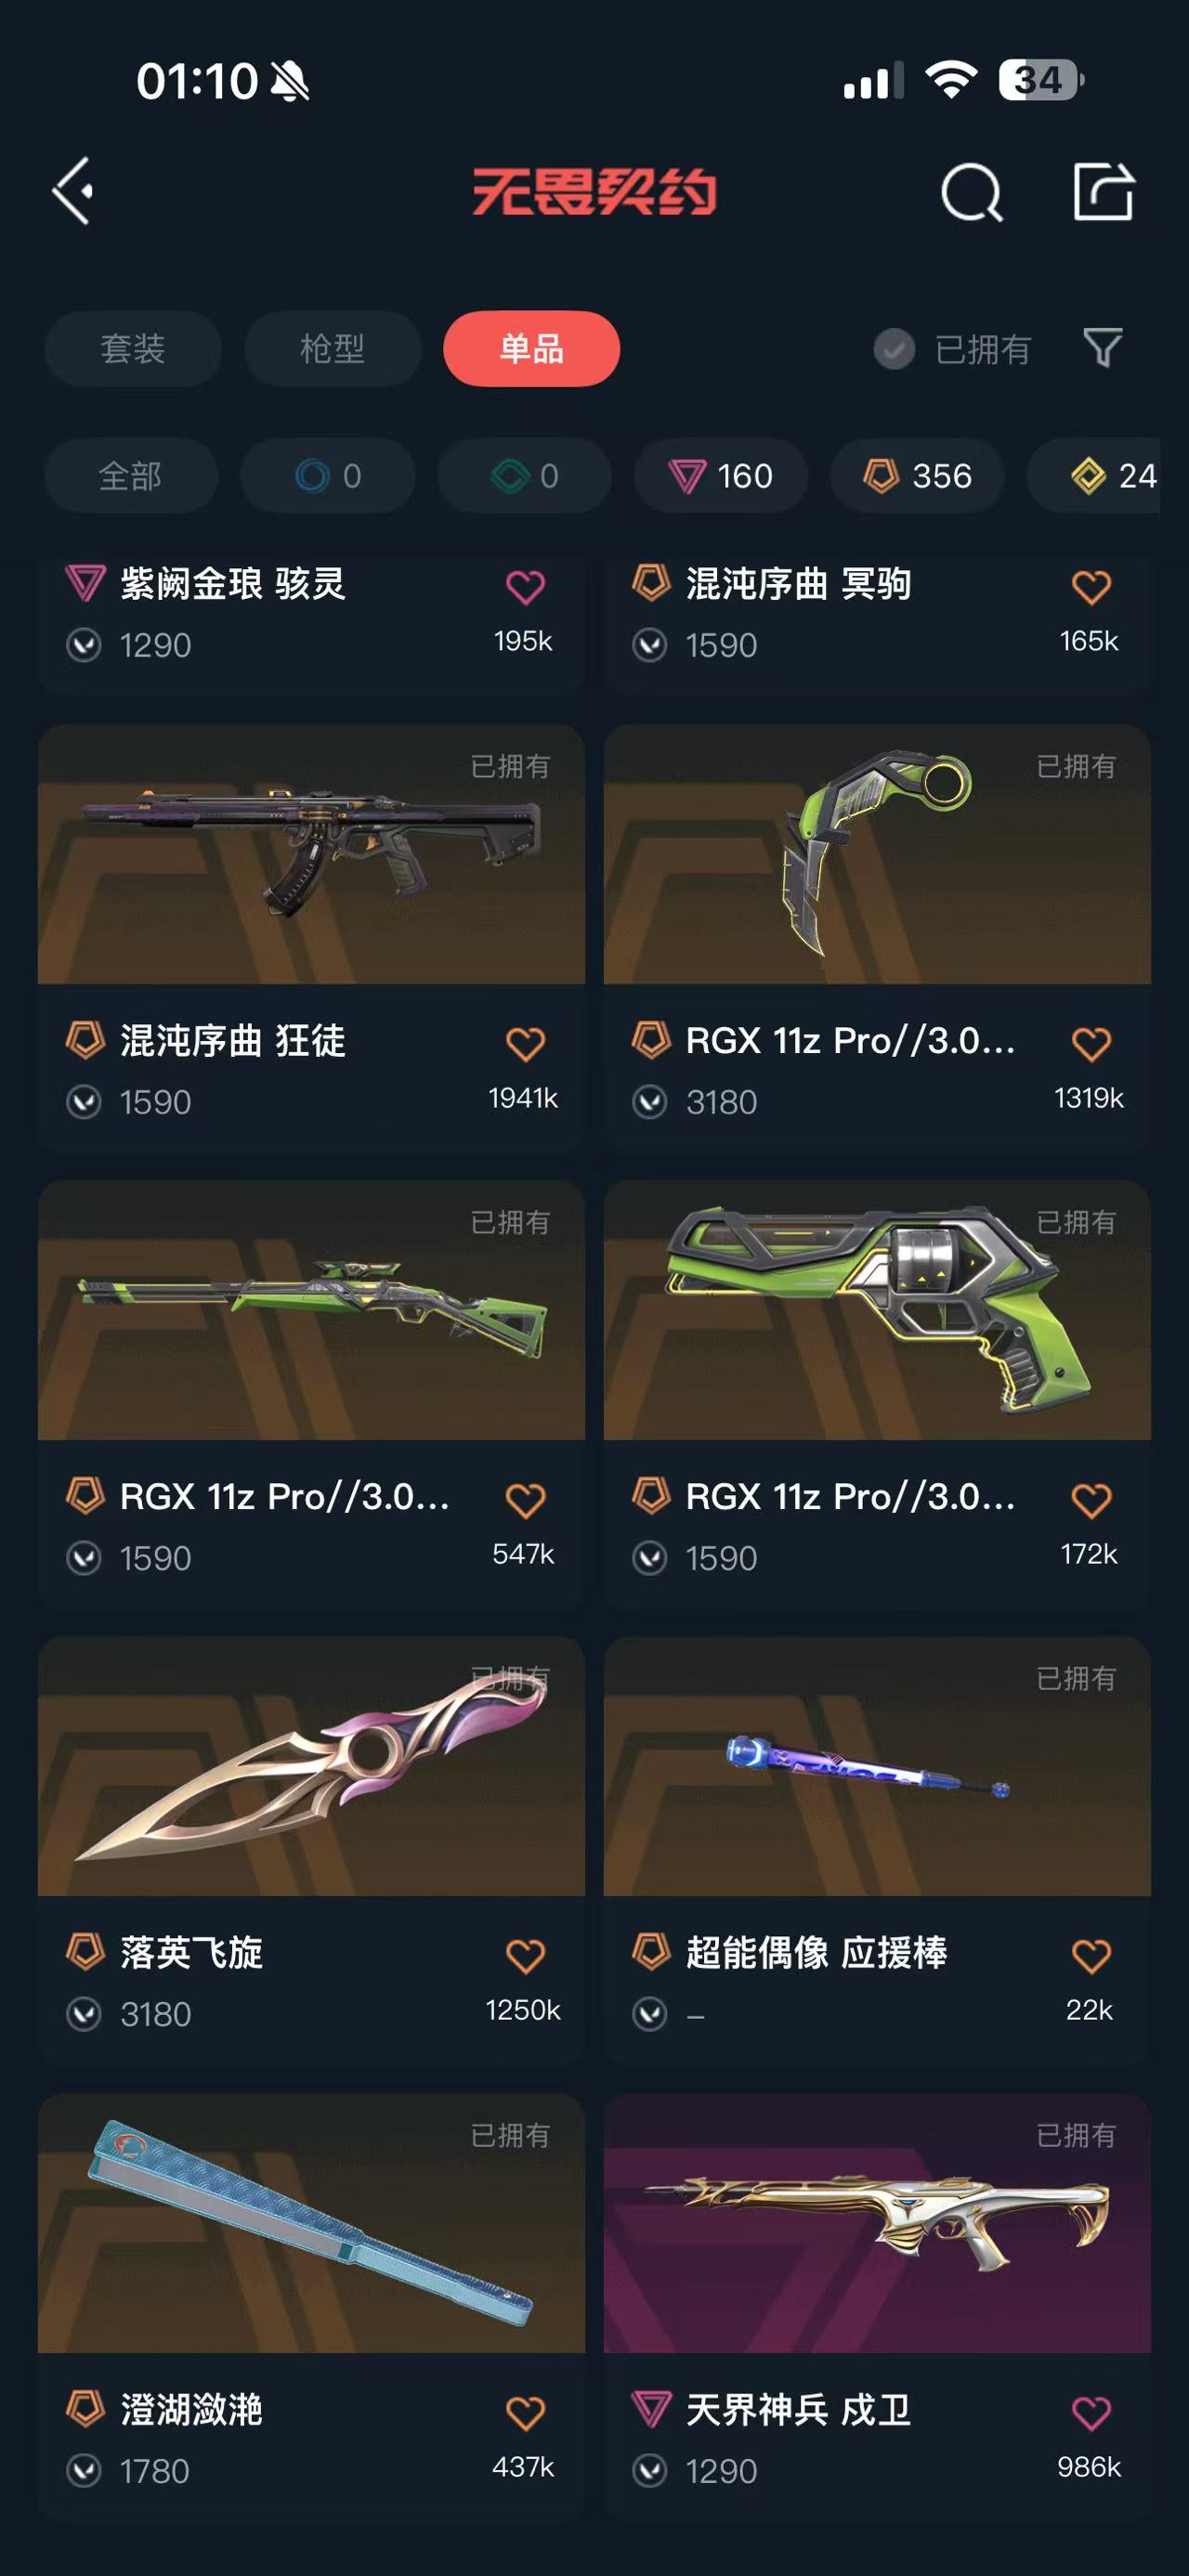Viewport: 1189px width, 2576px height.
Task: Open the 超能偶像 应援棒 item image
Action: point(877,1766)
